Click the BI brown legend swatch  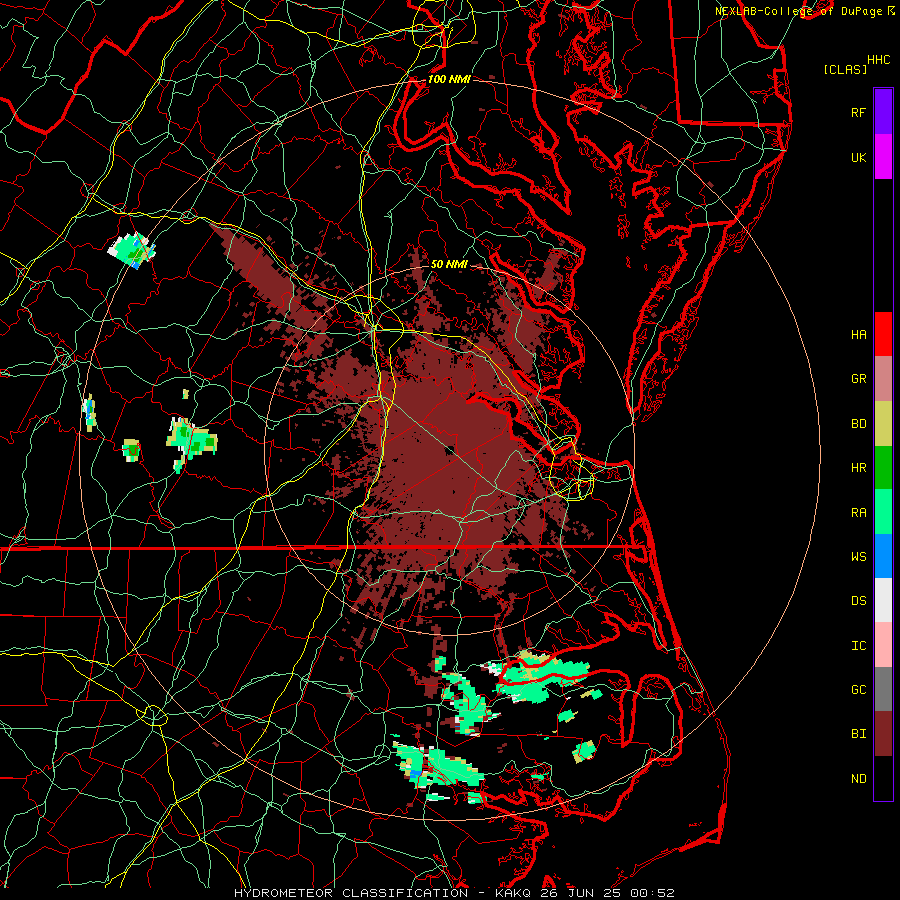point(883,734)
